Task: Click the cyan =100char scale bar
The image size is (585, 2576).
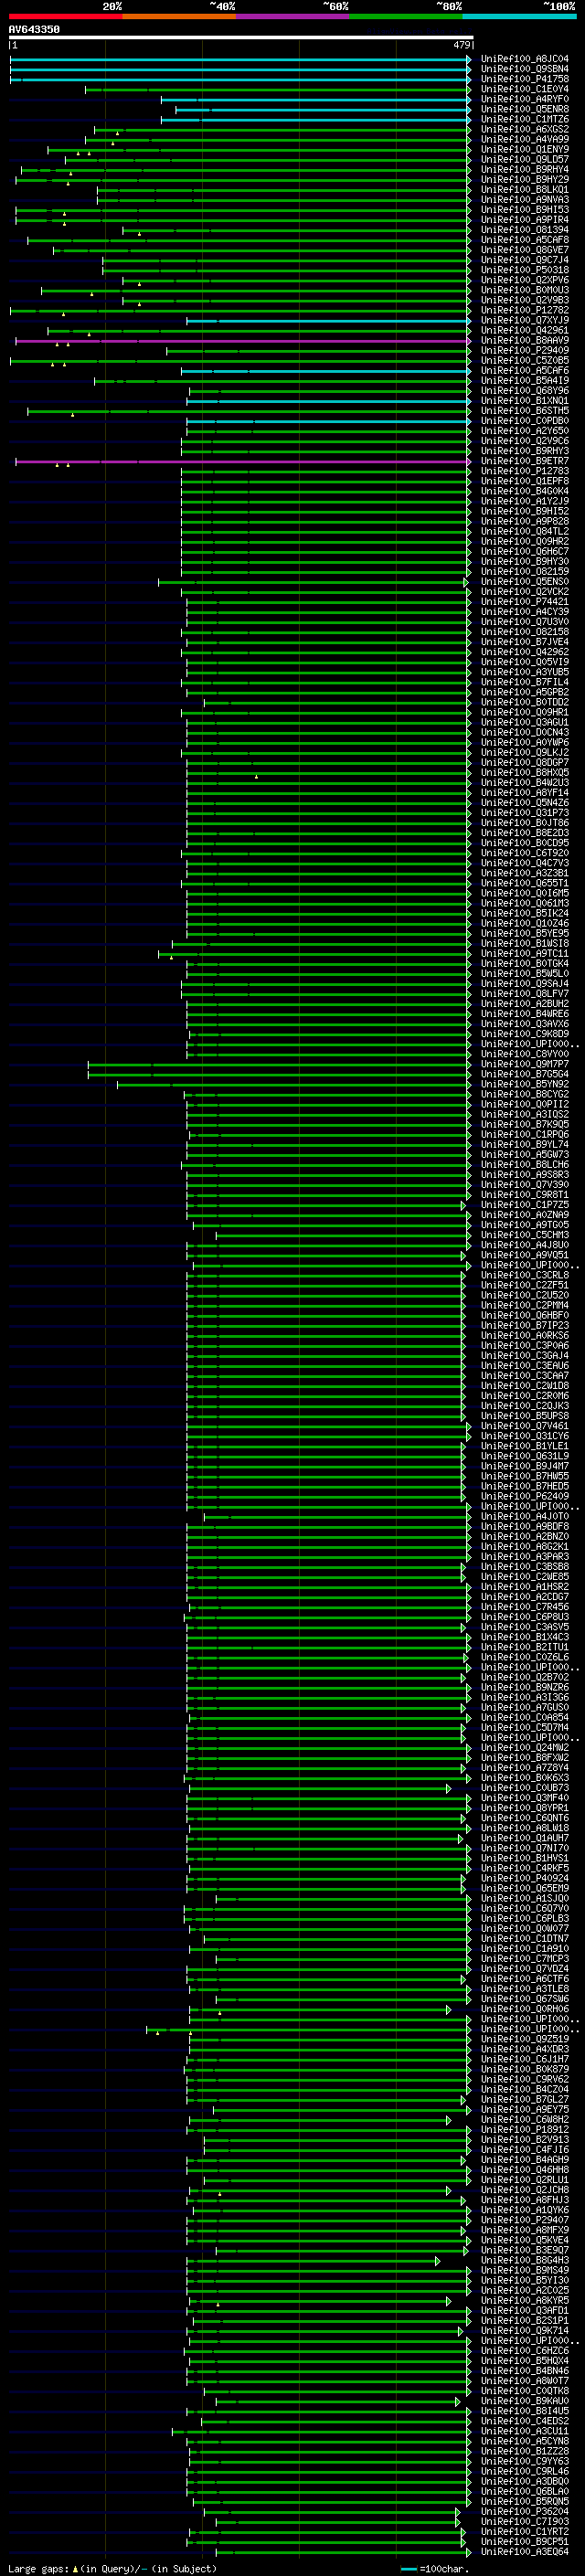Action: click(408, 2568)
